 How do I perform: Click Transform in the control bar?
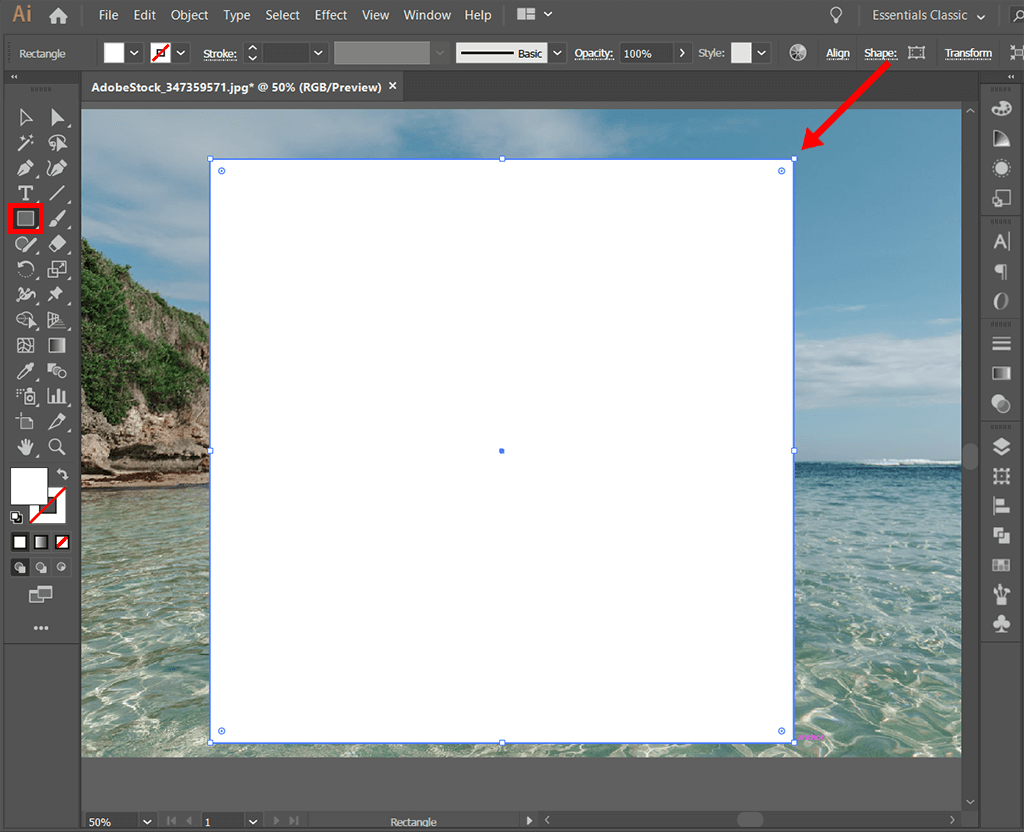point(968,53)
